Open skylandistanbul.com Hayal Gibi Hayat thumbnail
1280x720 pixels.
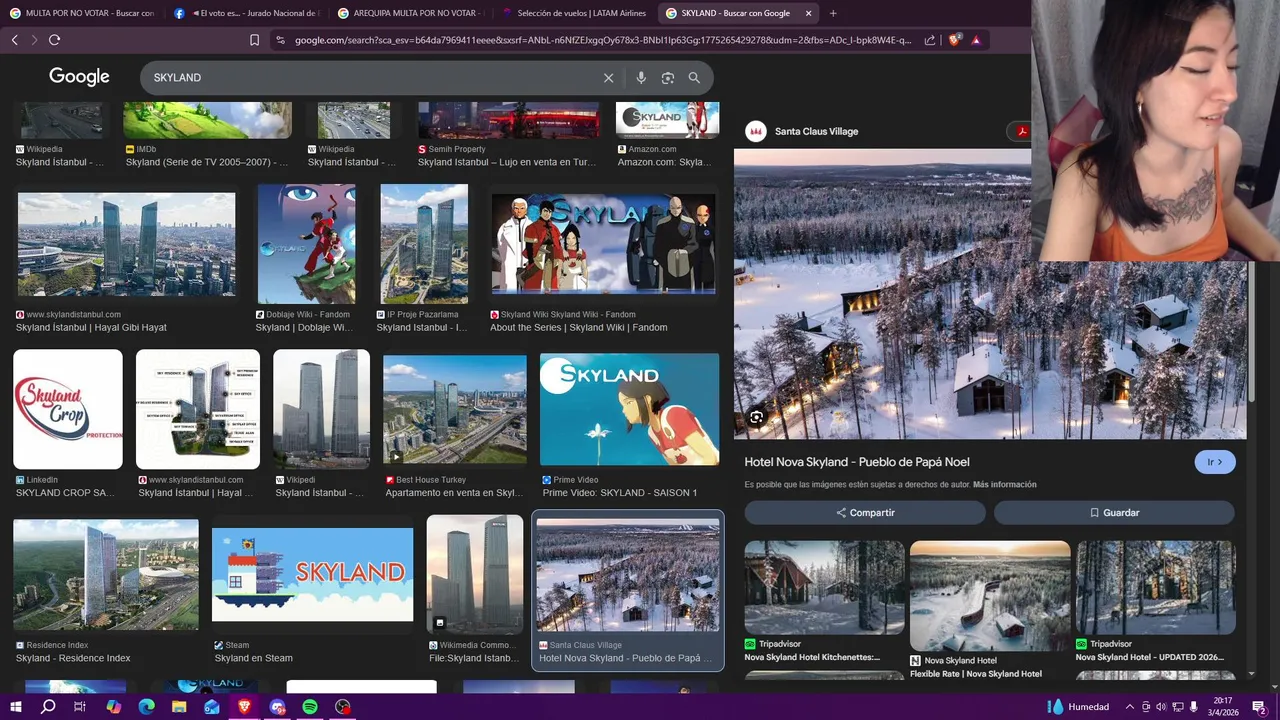point(126,244)
